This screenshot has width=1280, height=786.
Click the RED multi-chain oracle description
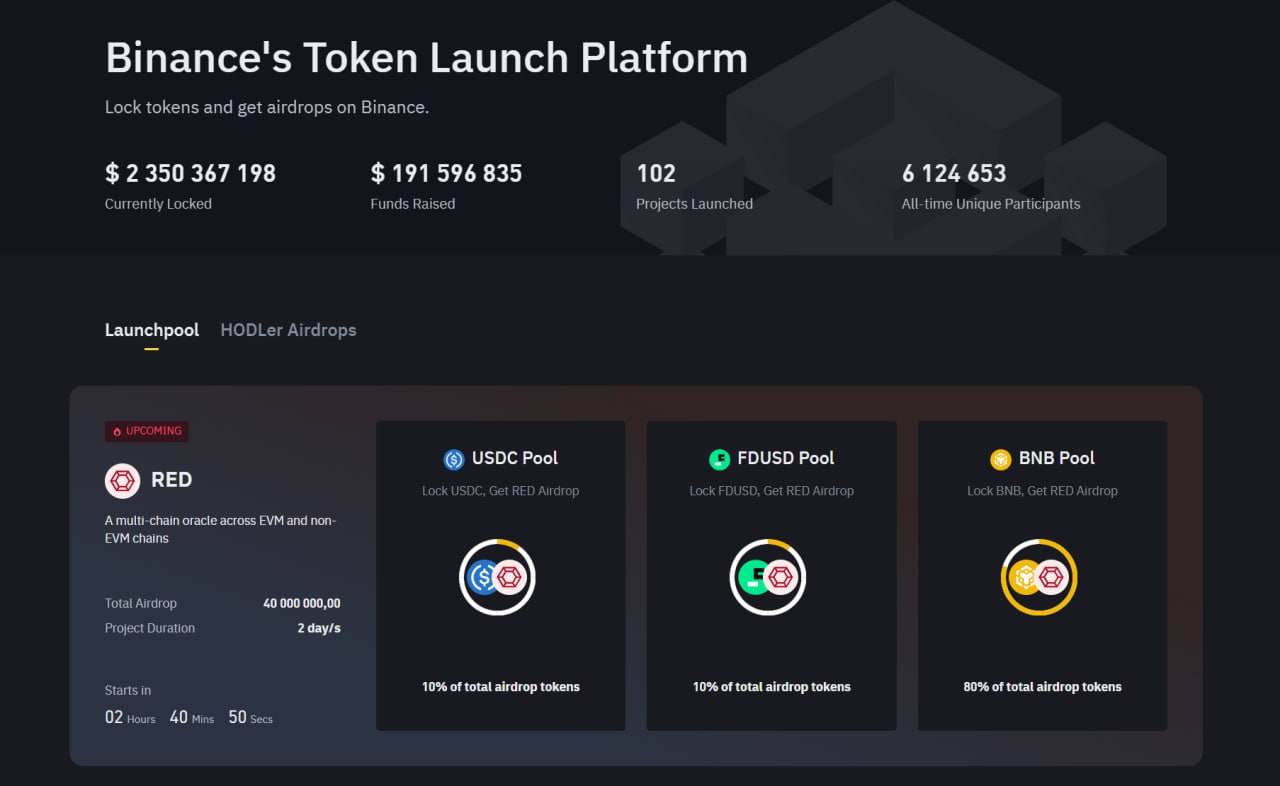[221, 529]
